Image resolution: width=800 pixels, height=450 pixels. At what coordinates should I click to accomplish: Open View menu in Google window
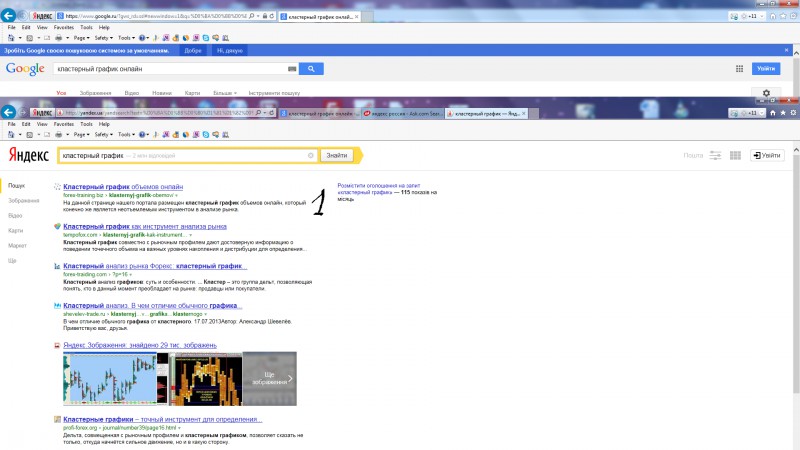(x=42, y=28)
